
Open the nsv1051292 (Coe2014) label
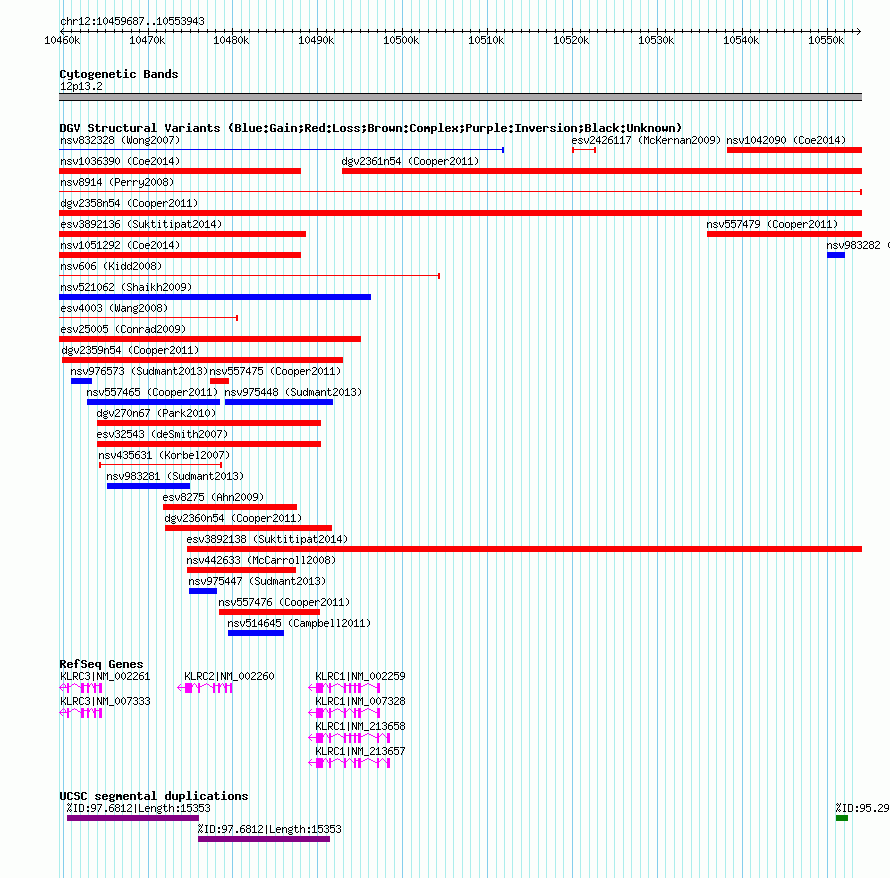pyautogui.click(x=120, y=245)
